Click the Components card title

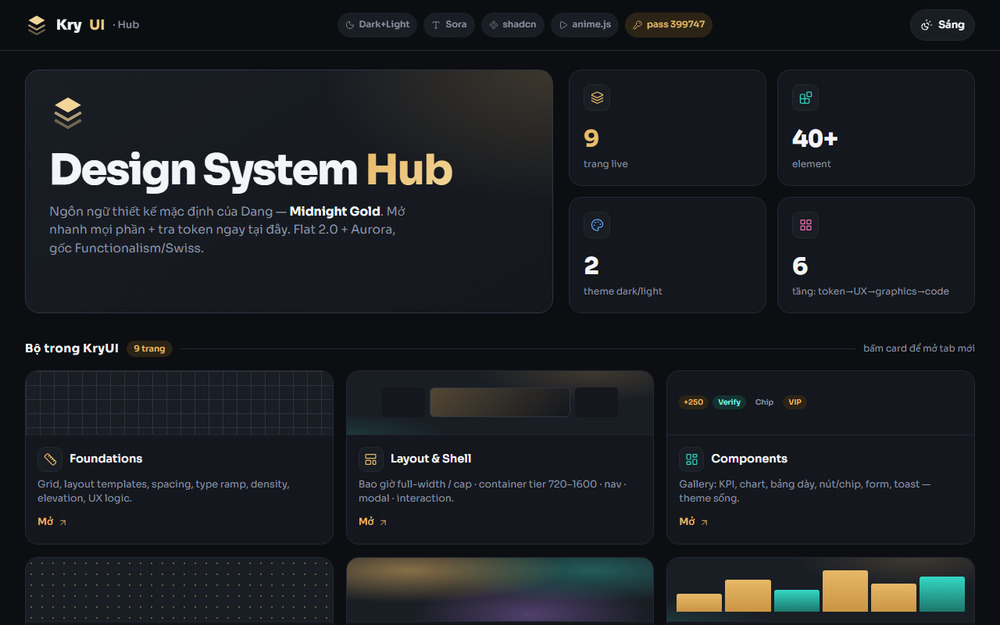(749, 459)
